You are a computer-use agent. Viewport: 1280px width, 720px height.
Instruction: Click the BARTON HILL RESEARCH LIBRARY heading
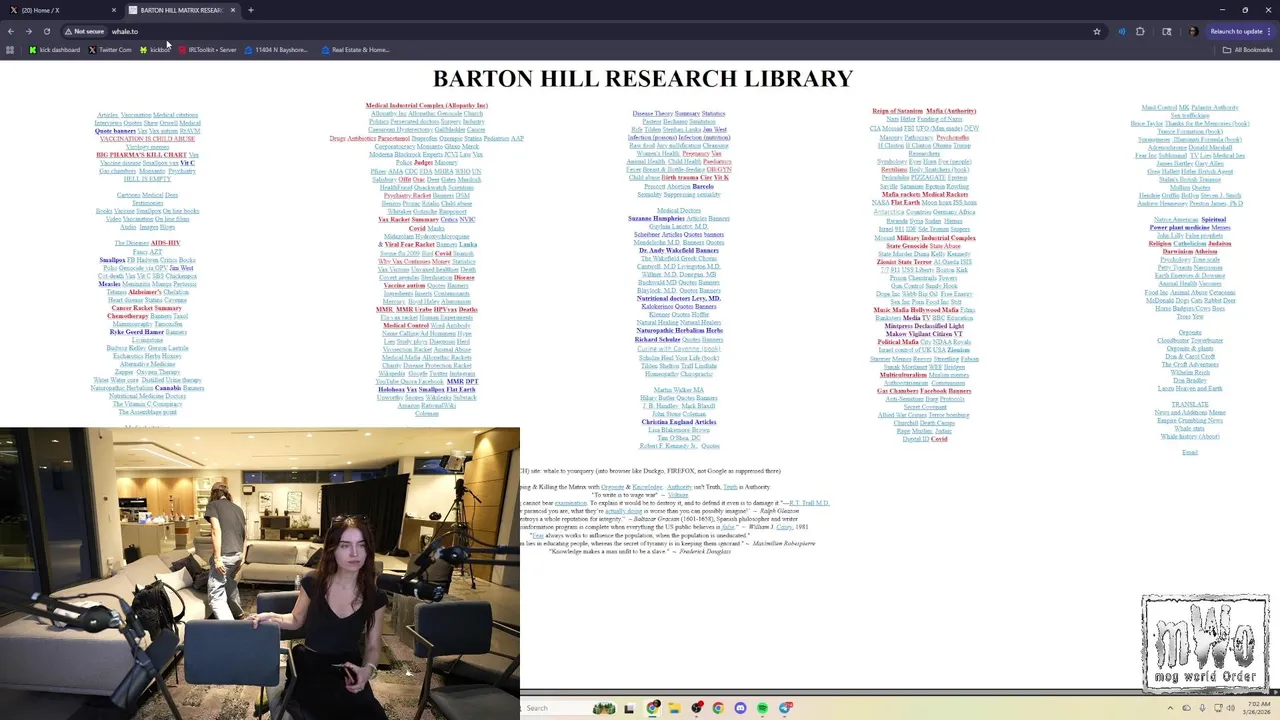coord(643,79)
